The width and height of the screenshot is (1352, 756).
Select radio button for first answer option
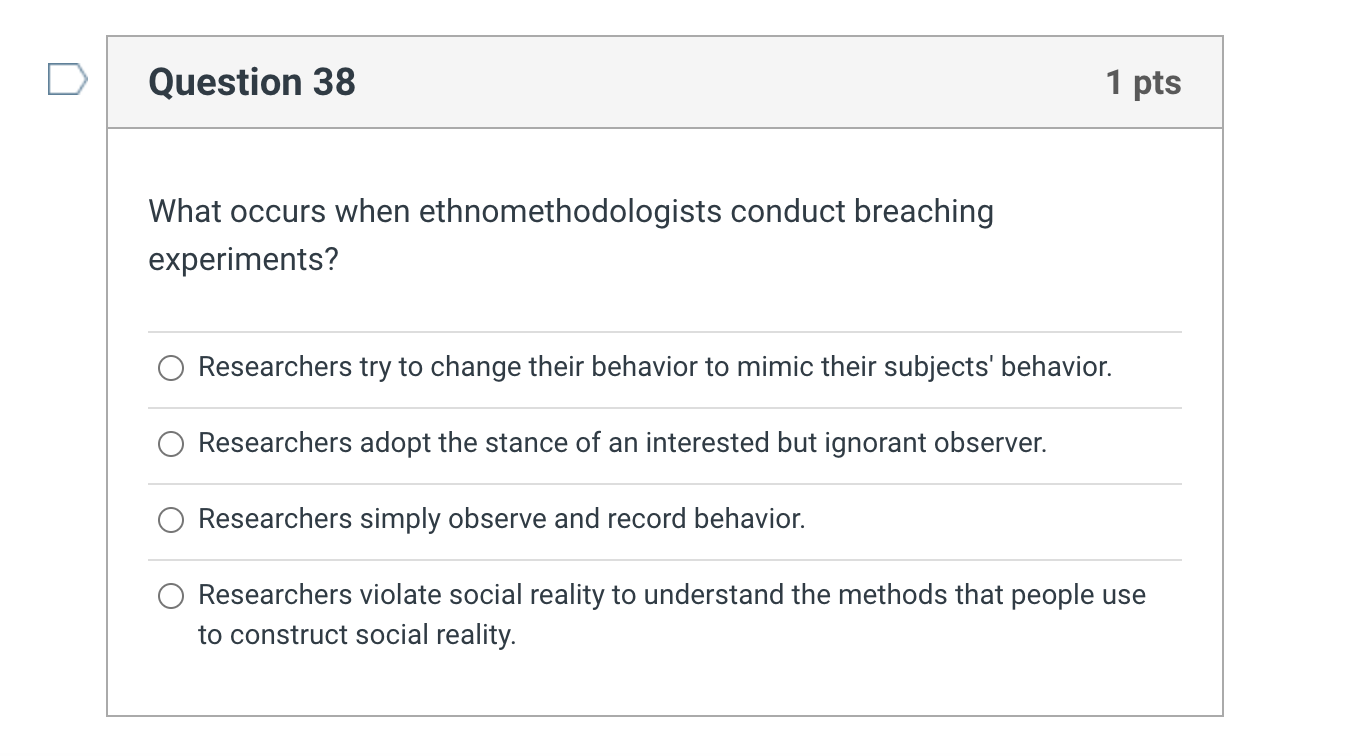click(170, 368)
